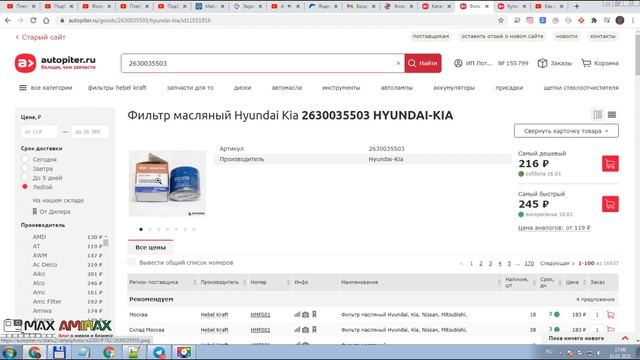The width and height of the screenshot is (640, 360).
Task: Open поставщикам link
Action: (431, 36)
